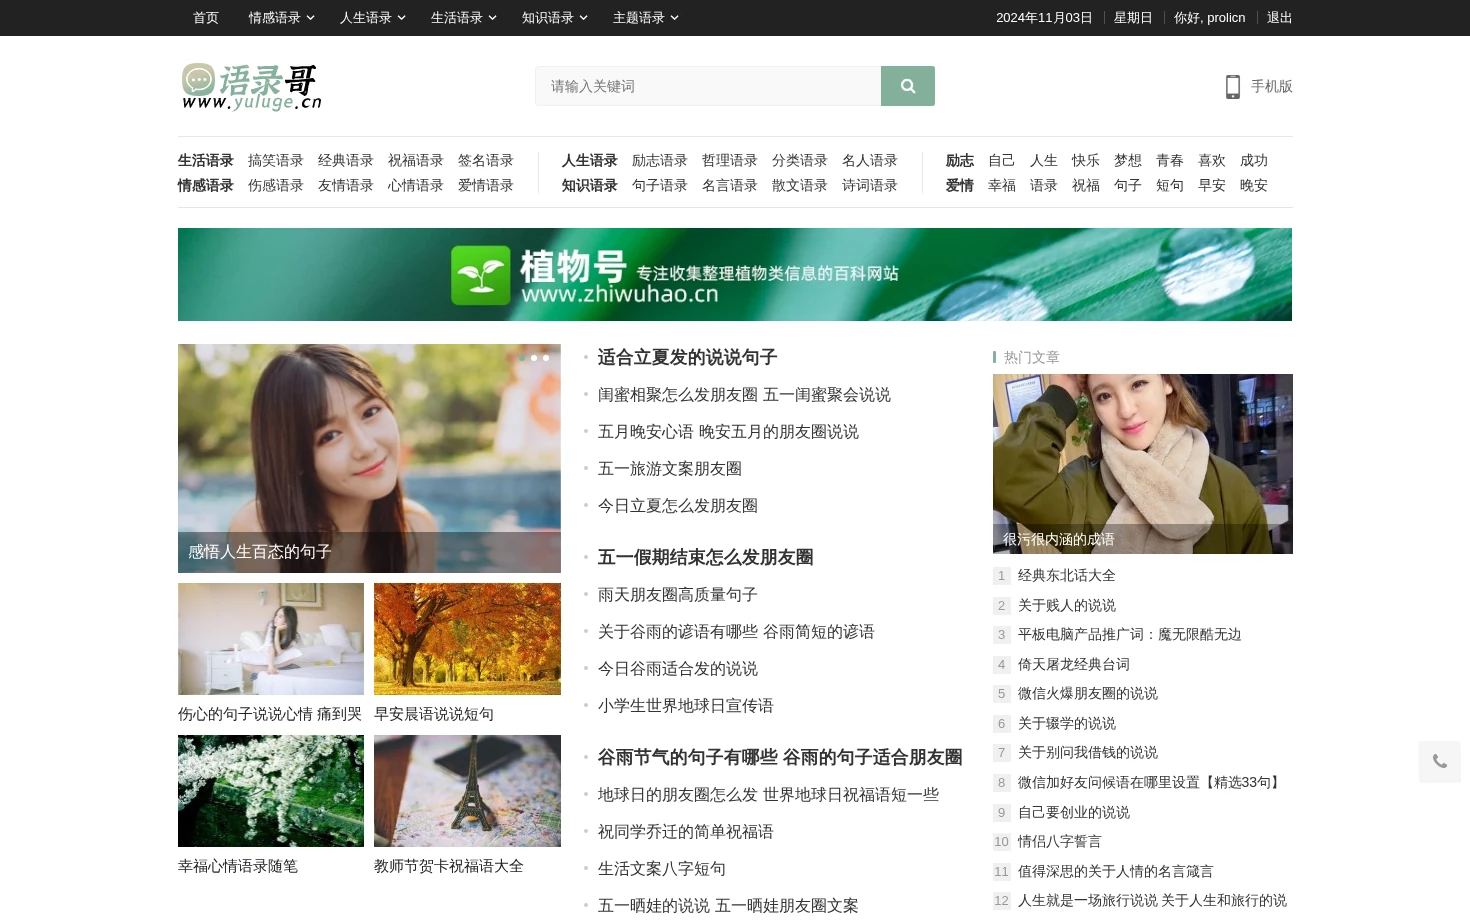Image resolution: width=1470 pixels, height=923 pixels.
Task: Open 励志语录 category
Action: click(660, 160)
